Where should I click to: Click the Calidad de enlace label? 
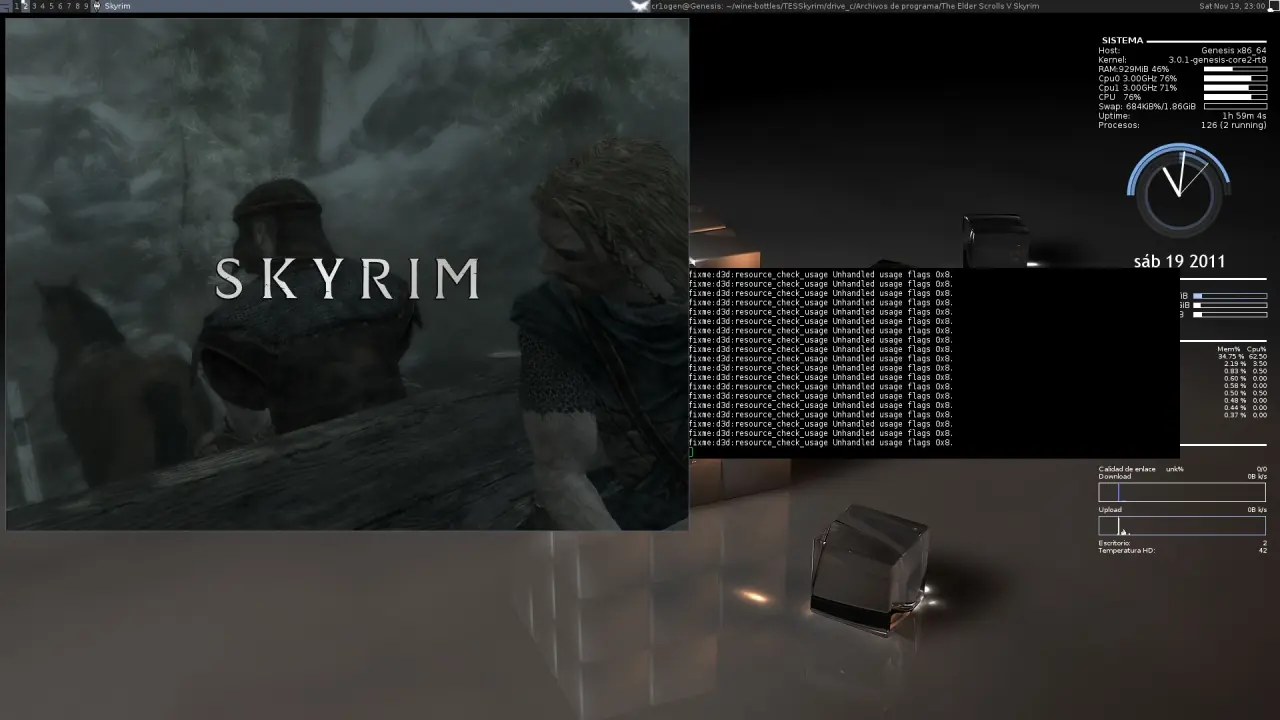point(1127,469)
